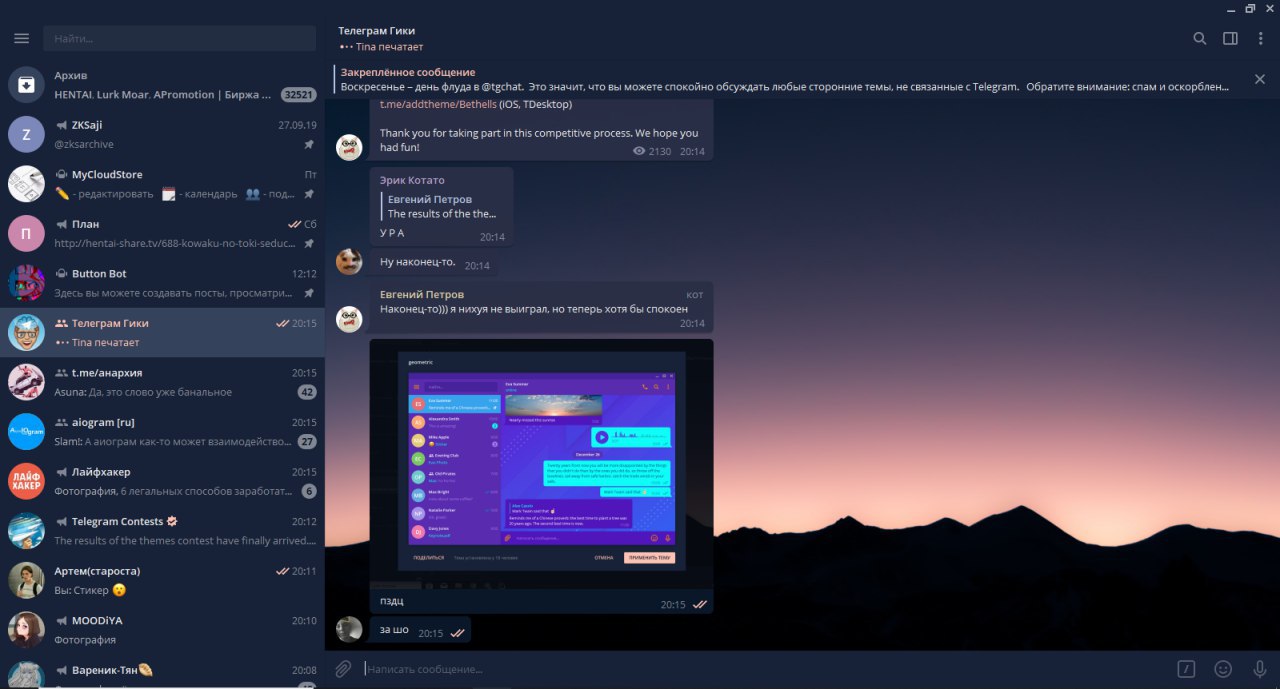Viewport: 1280px width, 689px height.
Task: Click the Archive folder avatar icon
Action: click(x=26, y=84)
